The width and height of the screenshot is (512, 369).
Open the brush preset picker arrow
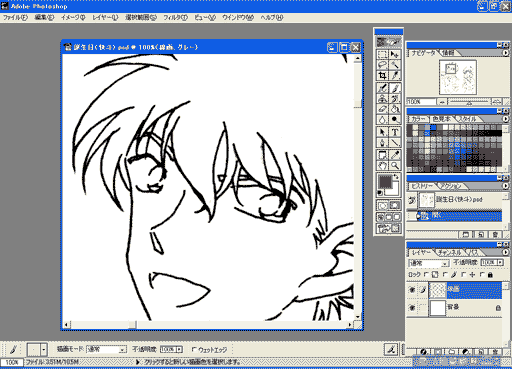[x=44, y=350]
